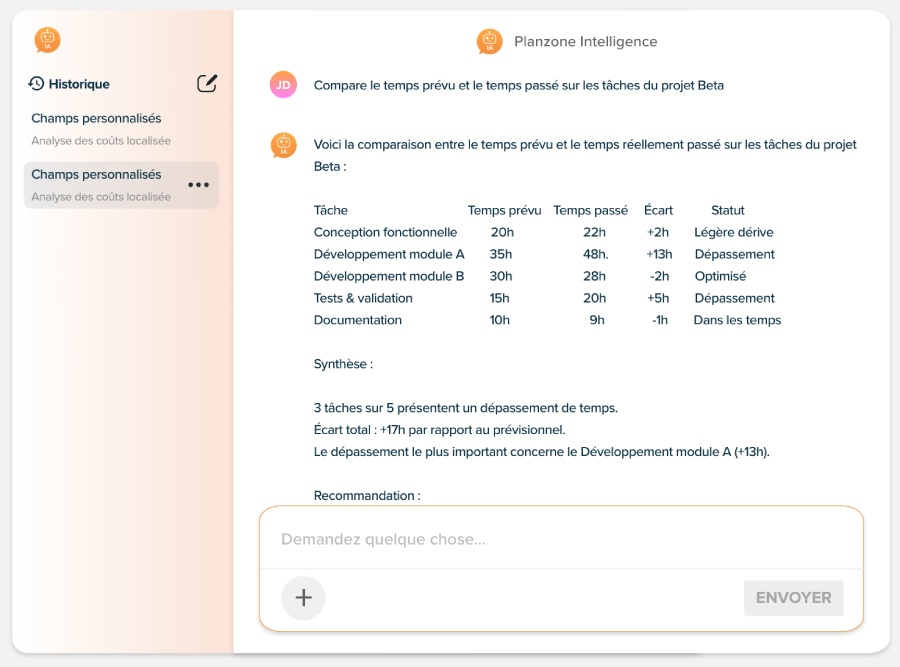Click the Planzone Intelligence robot icon in header
The height and width of the screenshot is (667, 900).
coord(489,42)
